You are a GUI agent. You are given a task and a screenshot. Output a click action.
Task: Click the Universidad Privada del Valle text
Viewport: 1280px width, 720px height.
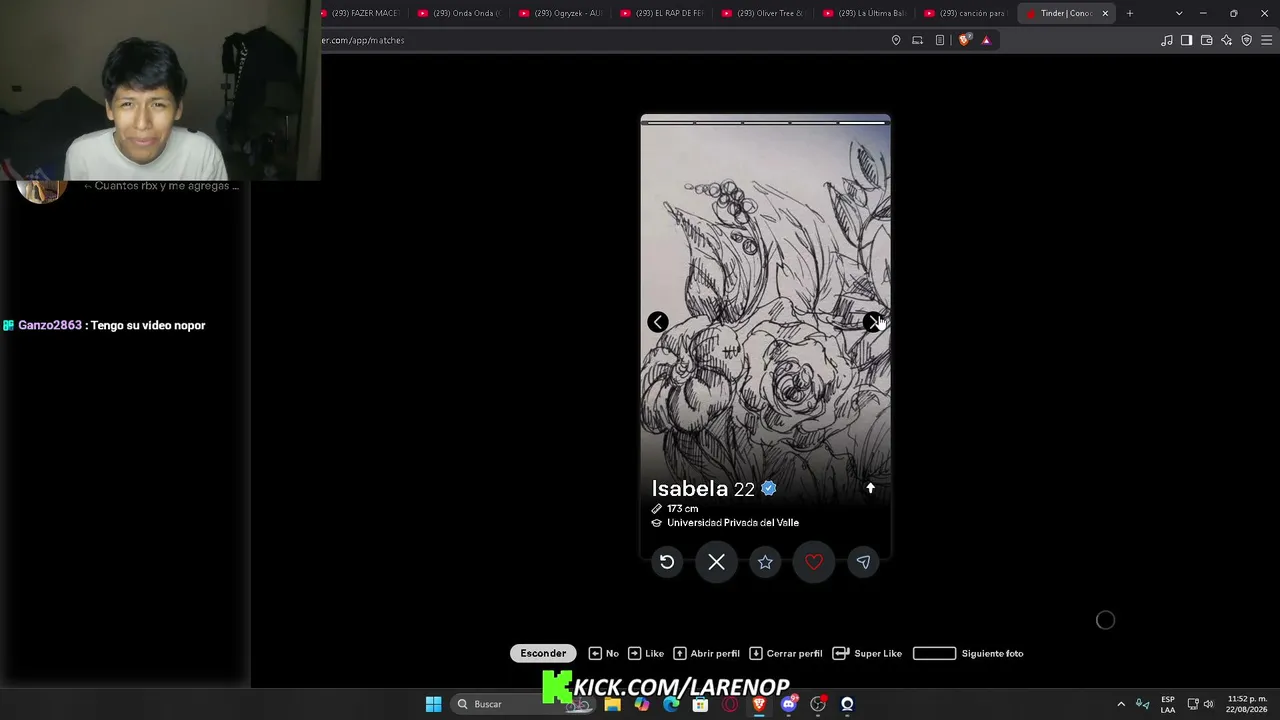[x=733, y=523]
